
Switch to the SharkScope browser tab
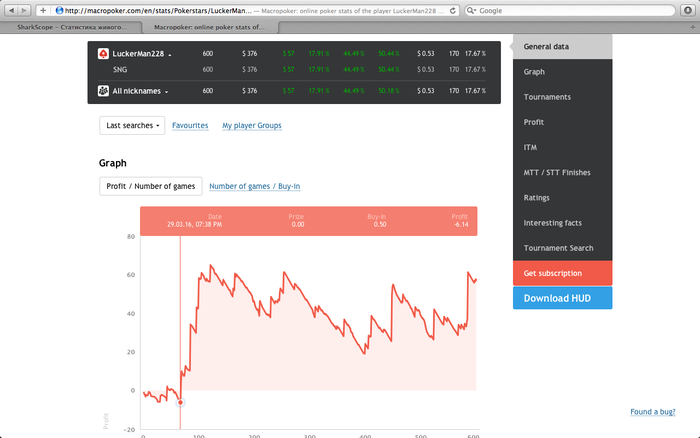(71, 27)
